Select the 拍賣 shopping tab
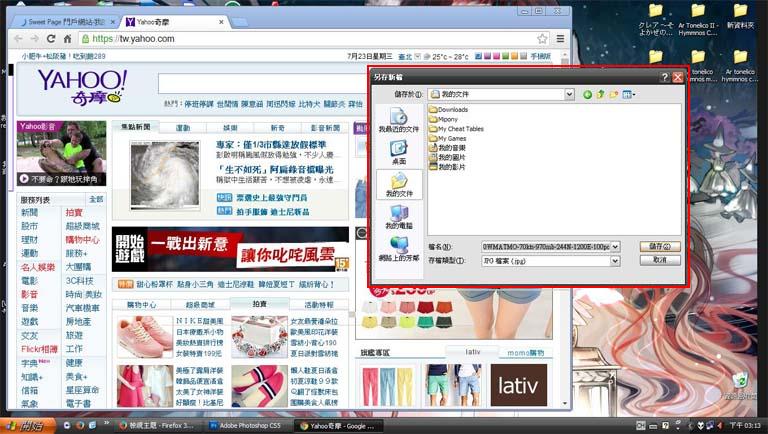768x434 pixels. (x=260, y=304)
